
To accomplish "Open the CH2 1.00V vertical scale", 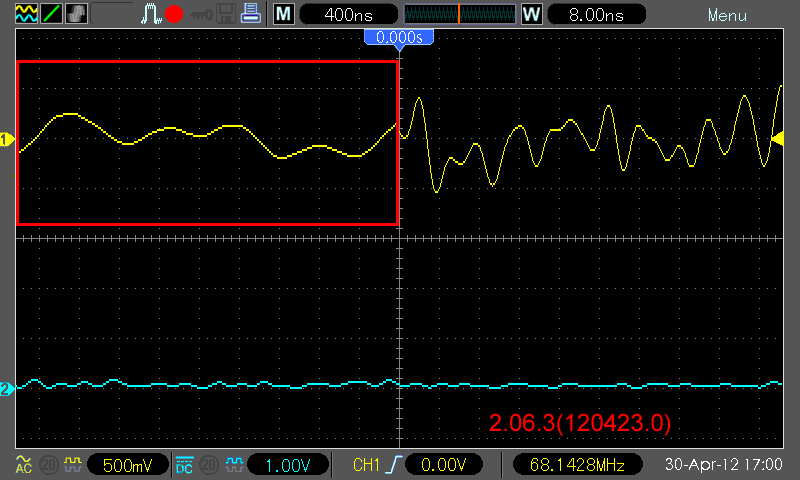I will click(x=288, y=465).
